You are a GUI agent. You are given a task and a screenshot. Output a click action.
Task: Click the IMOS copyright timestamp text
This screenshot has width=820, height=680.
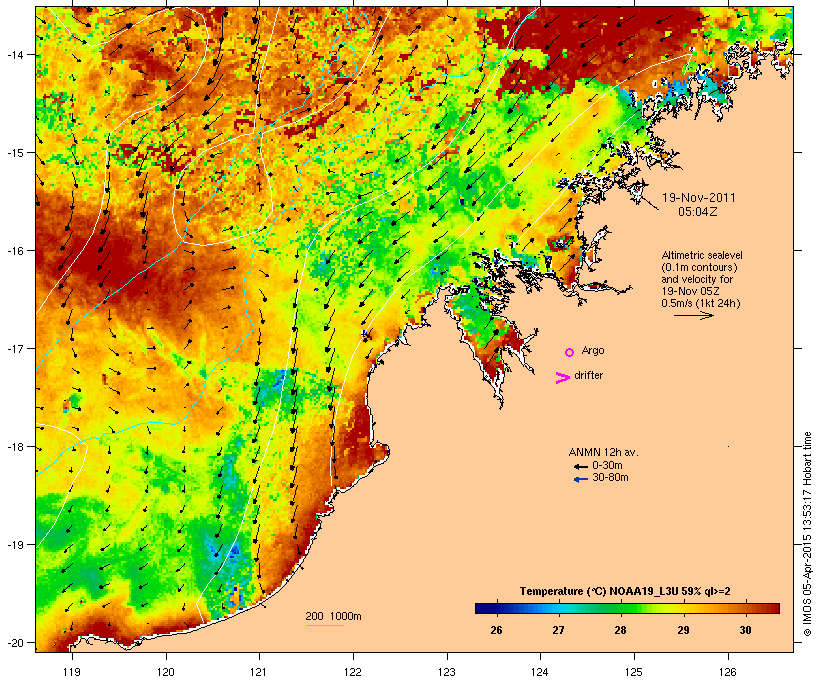pyautogui.click(x=807, y=534)
